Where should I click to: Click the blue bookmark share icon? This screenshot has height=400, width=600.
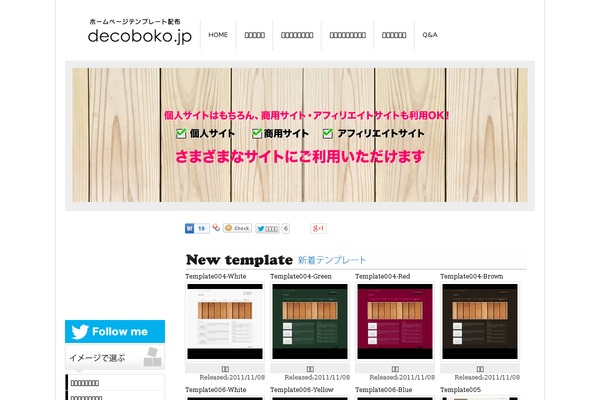click(x=189, y=229)
